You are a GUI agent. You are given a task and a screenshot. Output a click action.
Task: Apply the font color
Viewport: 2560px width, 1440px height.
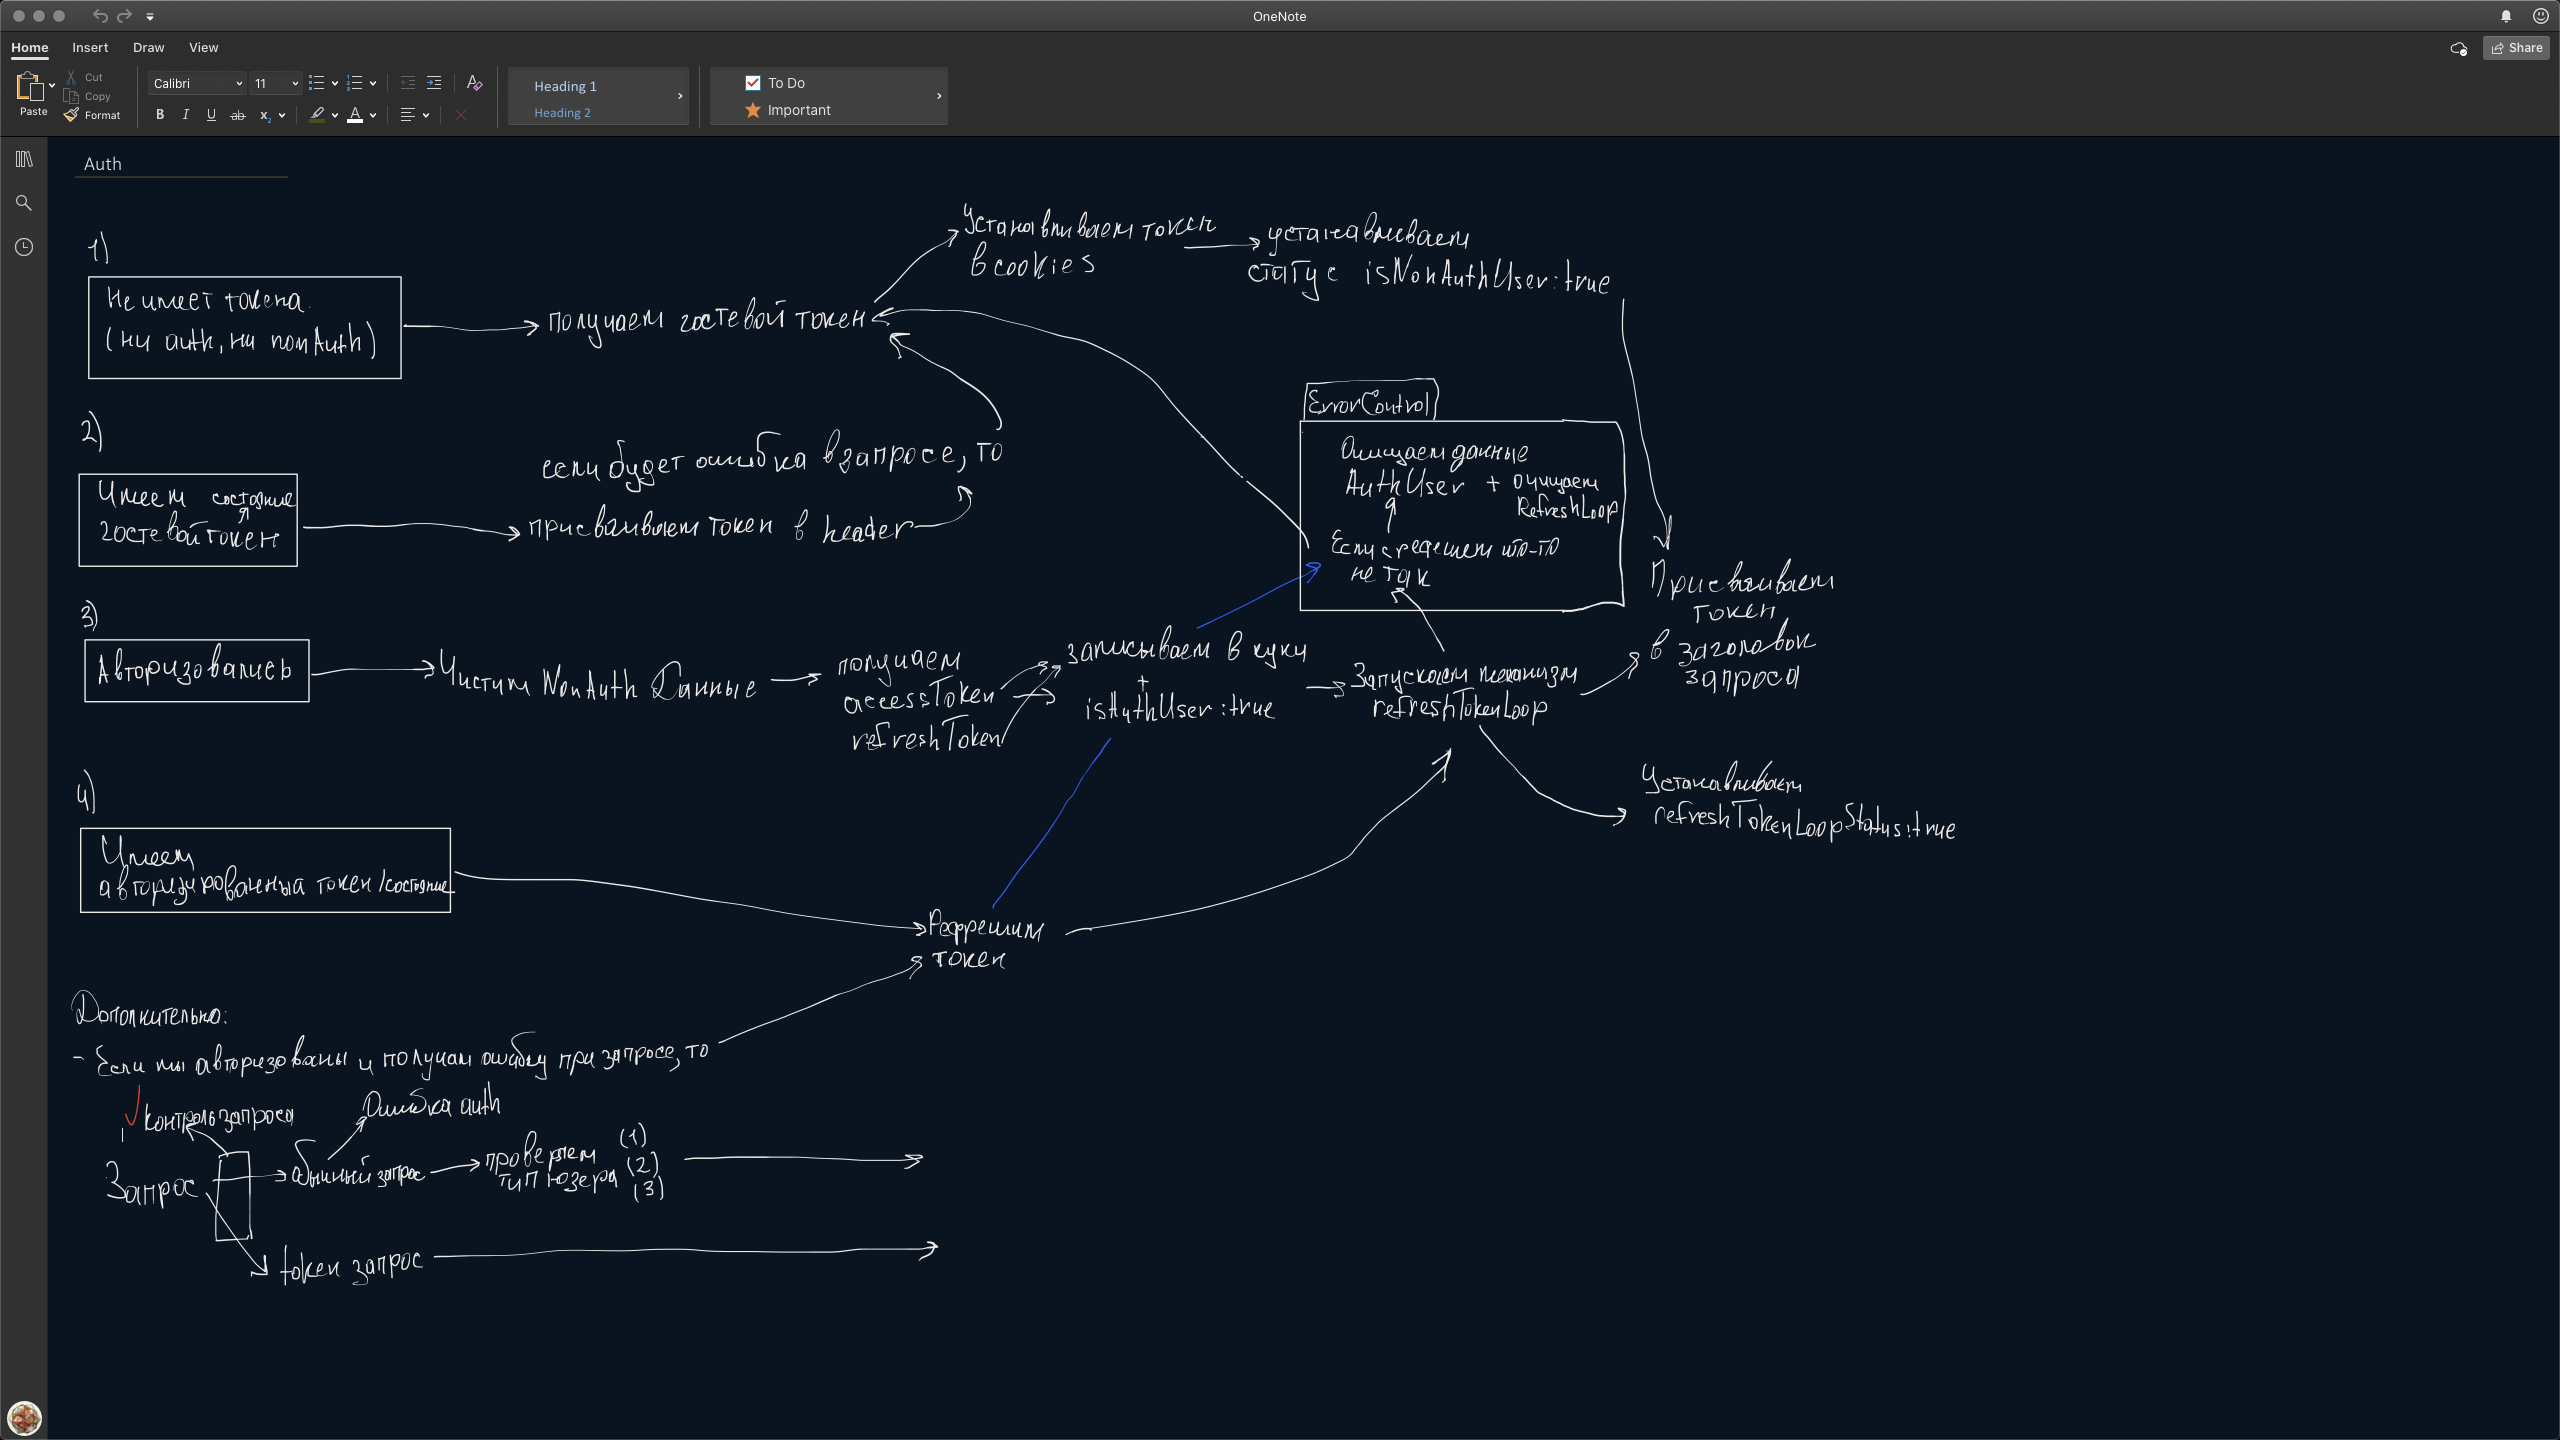[355, 115]
